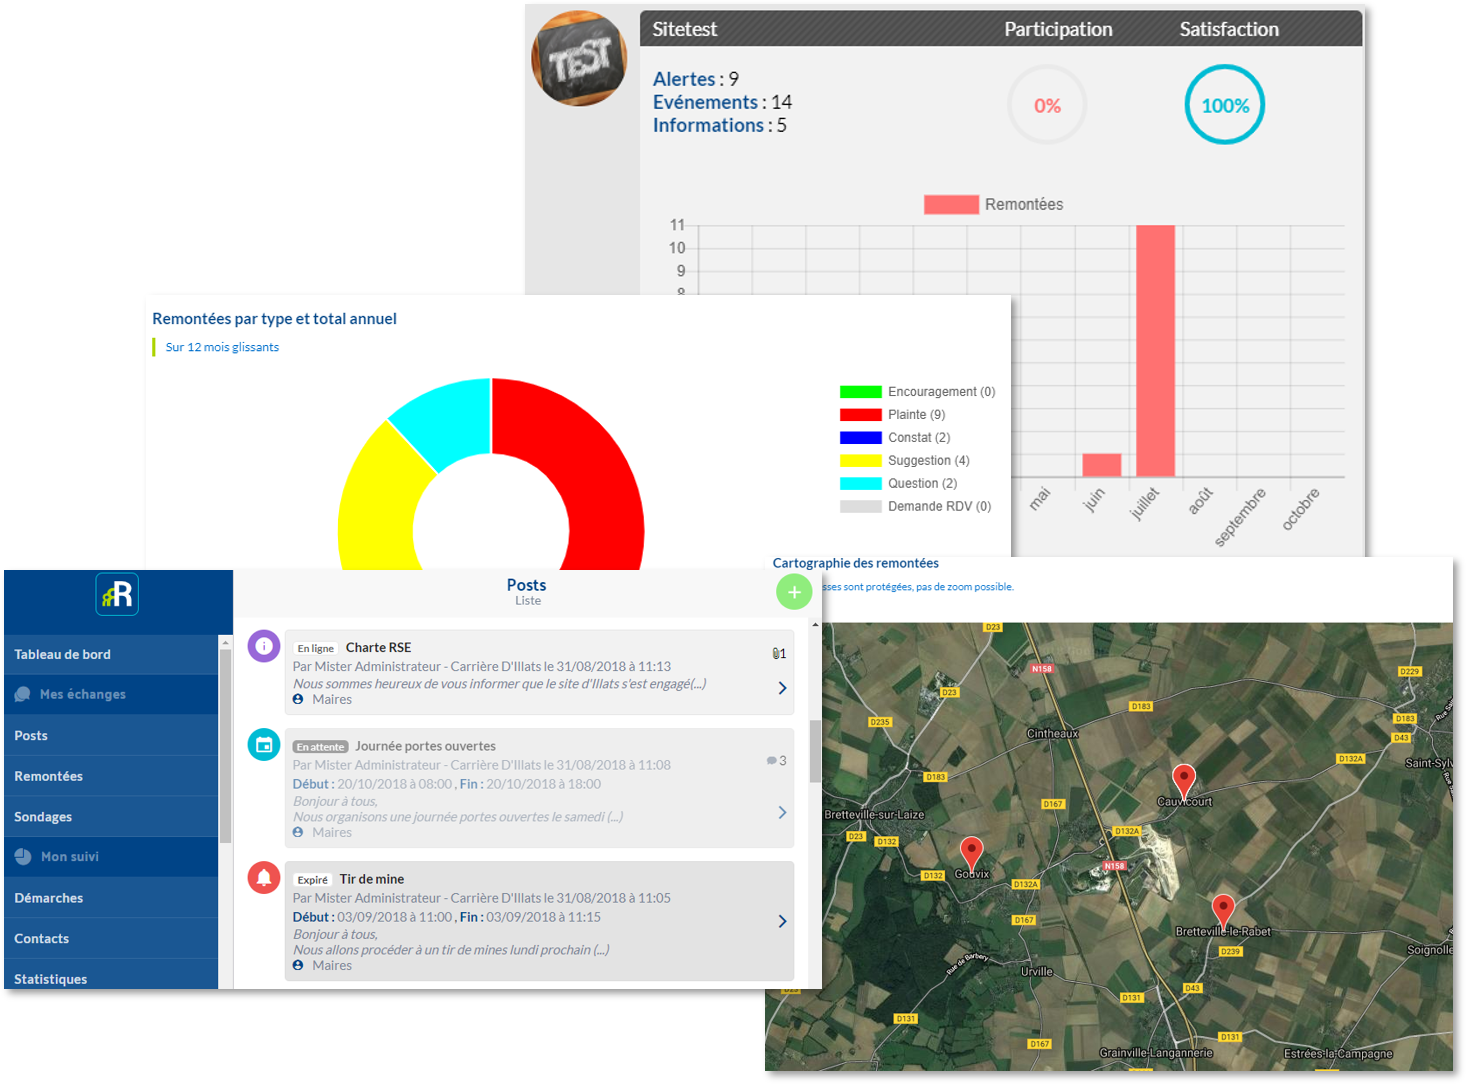Click the pie chart icon beside Mon suivi
The width and height of the screenshot is (1466, 1084).
pos(23,856)
